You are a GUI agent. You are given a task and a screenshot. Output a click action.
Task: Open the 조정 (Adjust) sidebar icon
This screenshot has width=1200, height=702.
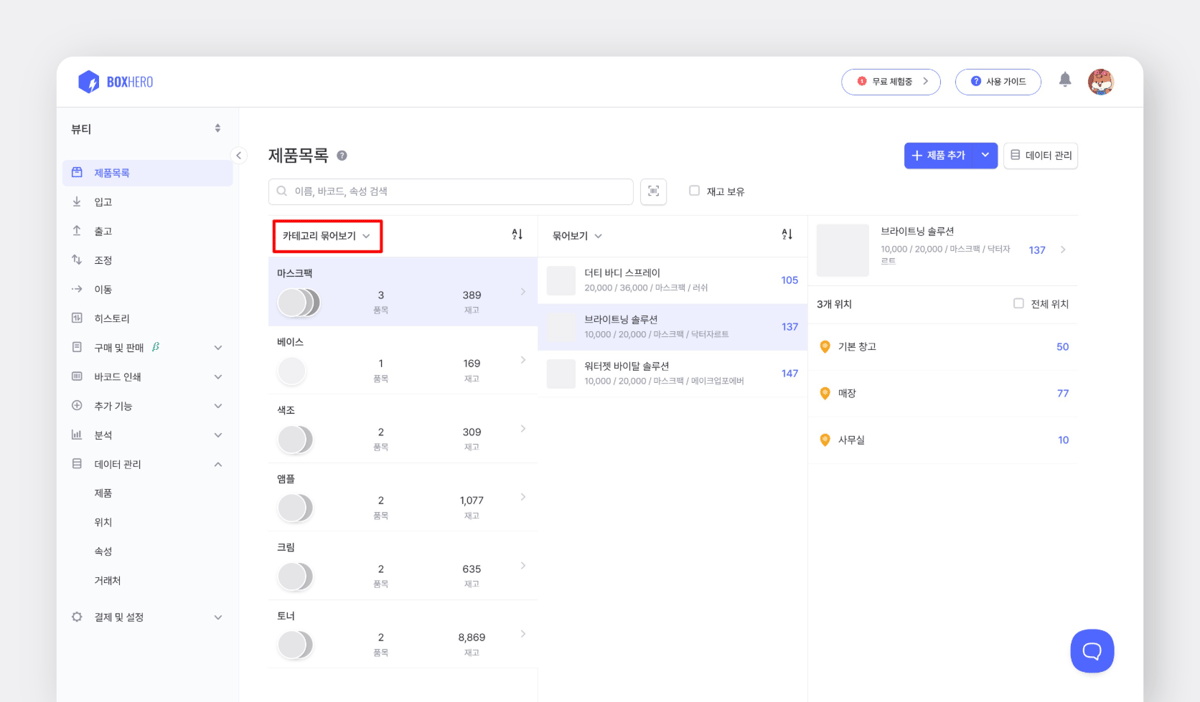pos(76,259)
